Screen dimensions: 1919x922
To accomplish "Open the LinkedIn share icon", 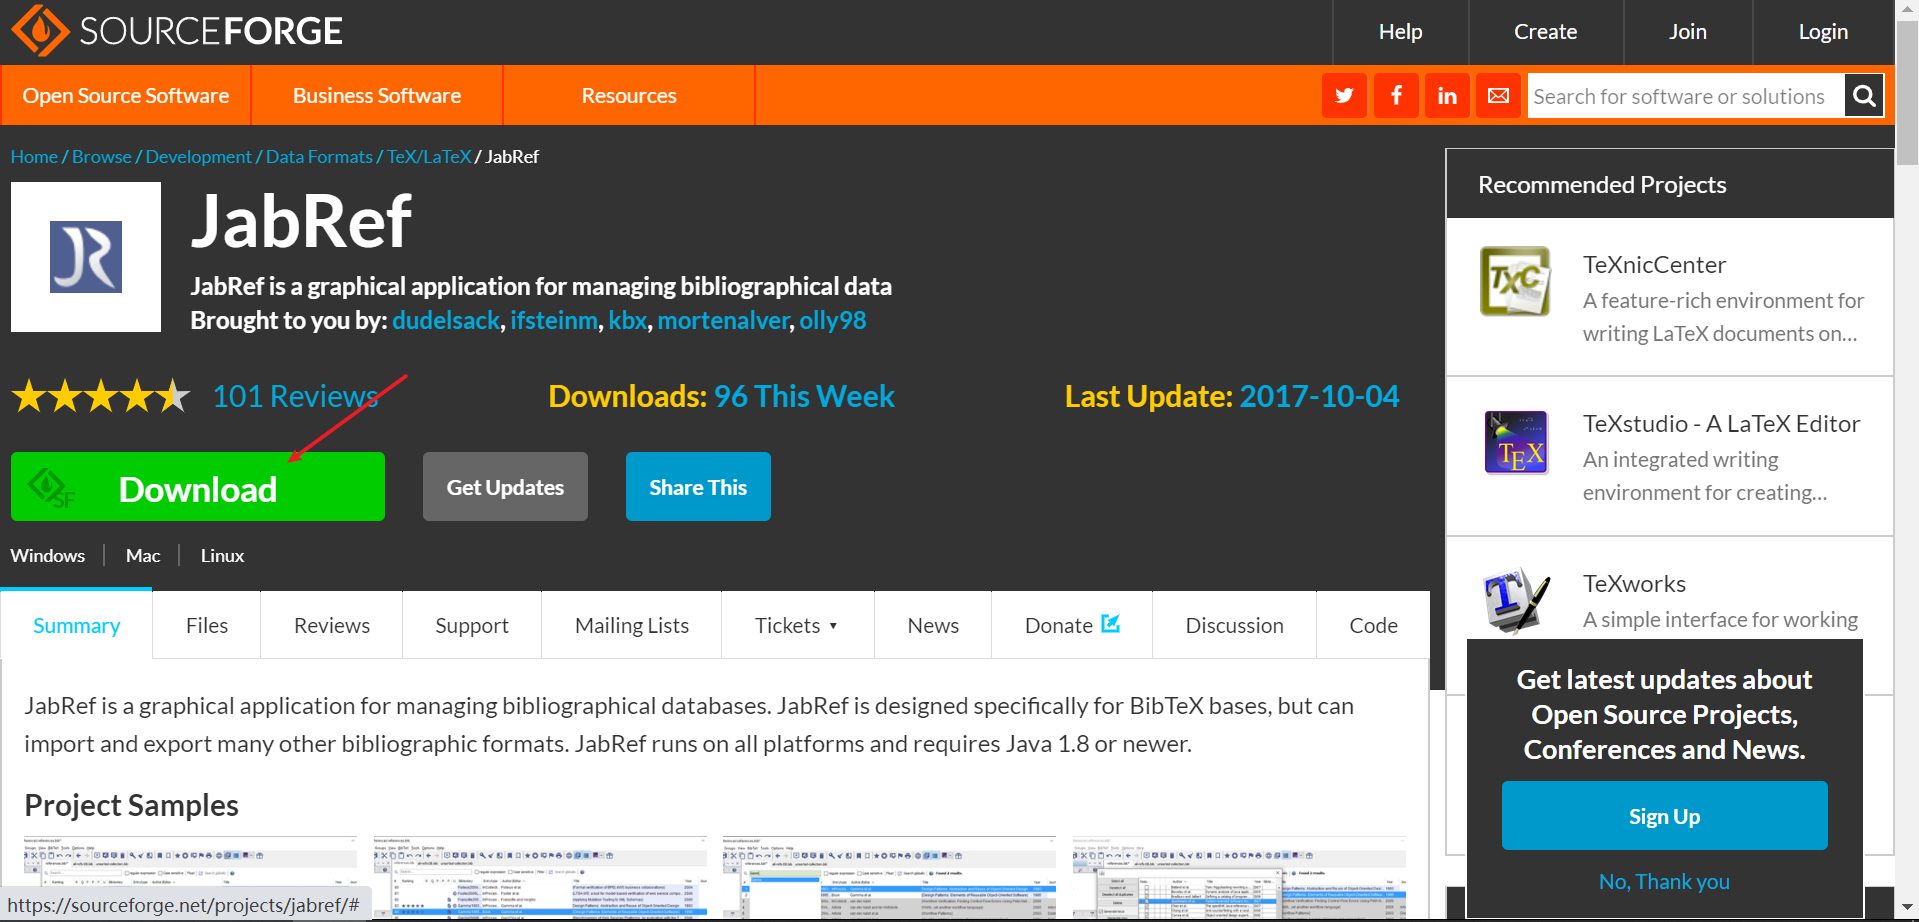I will 1447,96.
